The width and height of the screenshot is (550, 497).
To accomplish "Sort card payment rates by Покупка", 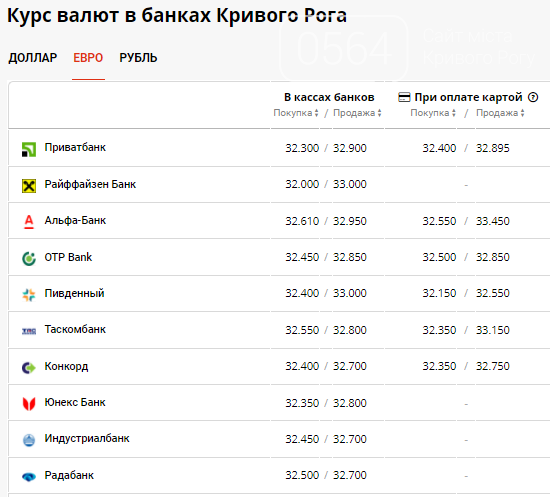I will (x=433, y=113).
